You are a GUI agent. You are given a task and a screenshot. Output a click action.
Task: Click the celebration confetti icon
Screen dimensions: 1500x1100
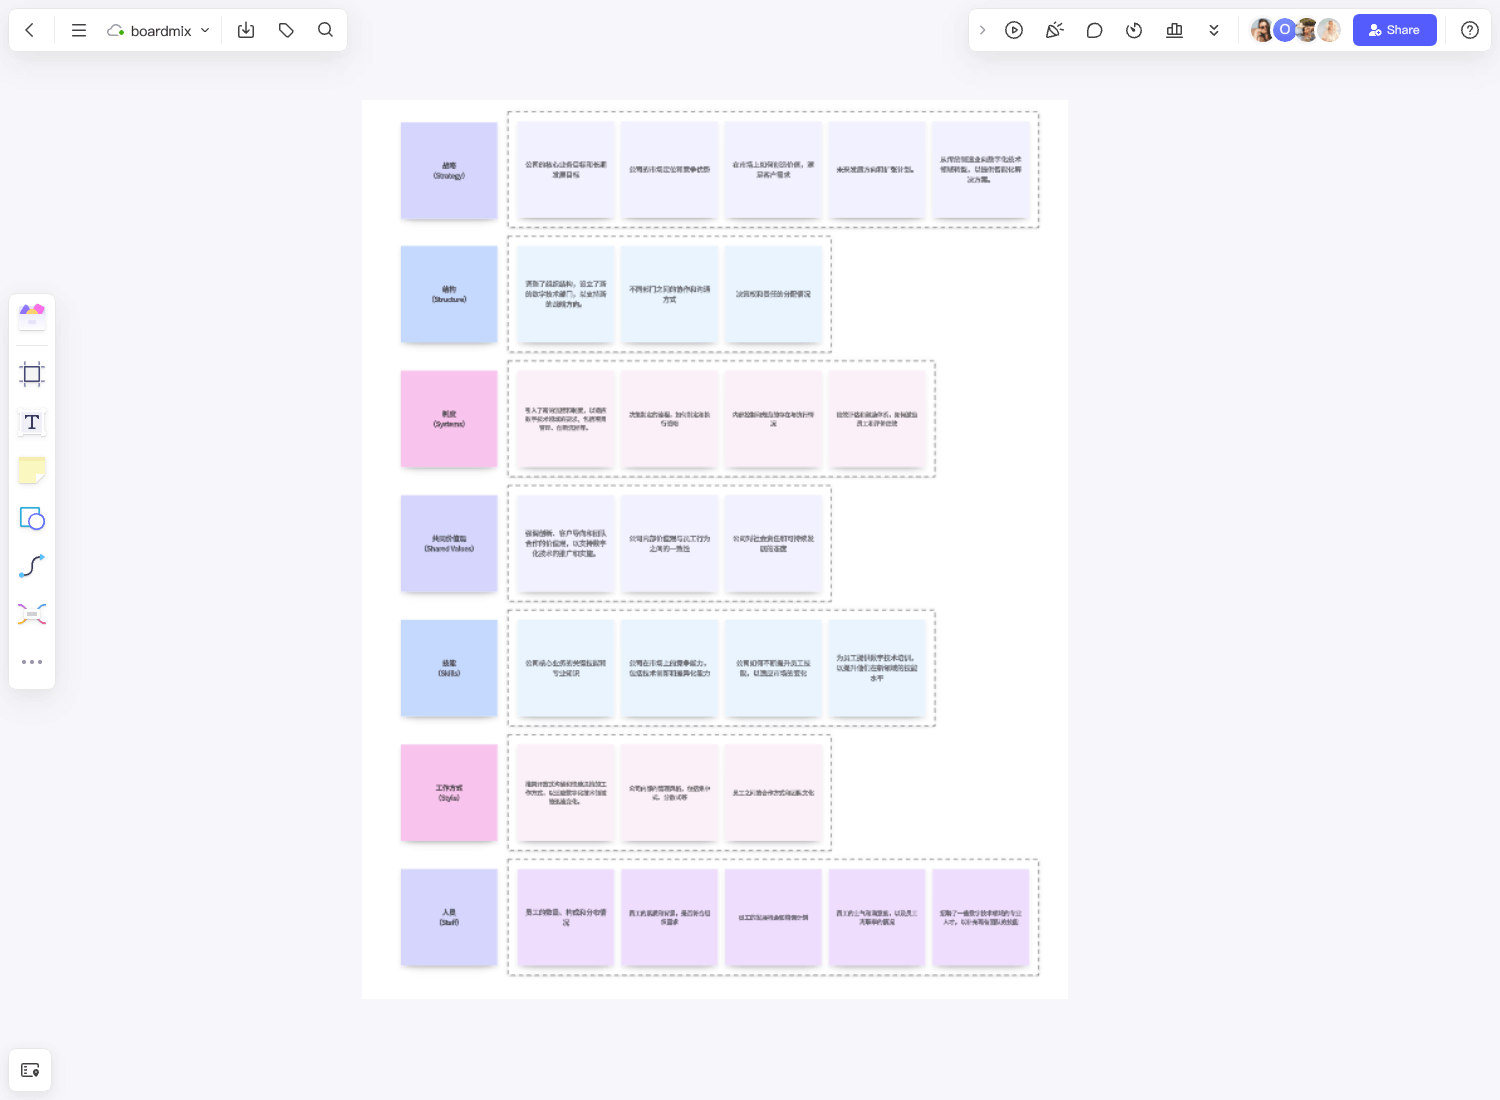1054,30
